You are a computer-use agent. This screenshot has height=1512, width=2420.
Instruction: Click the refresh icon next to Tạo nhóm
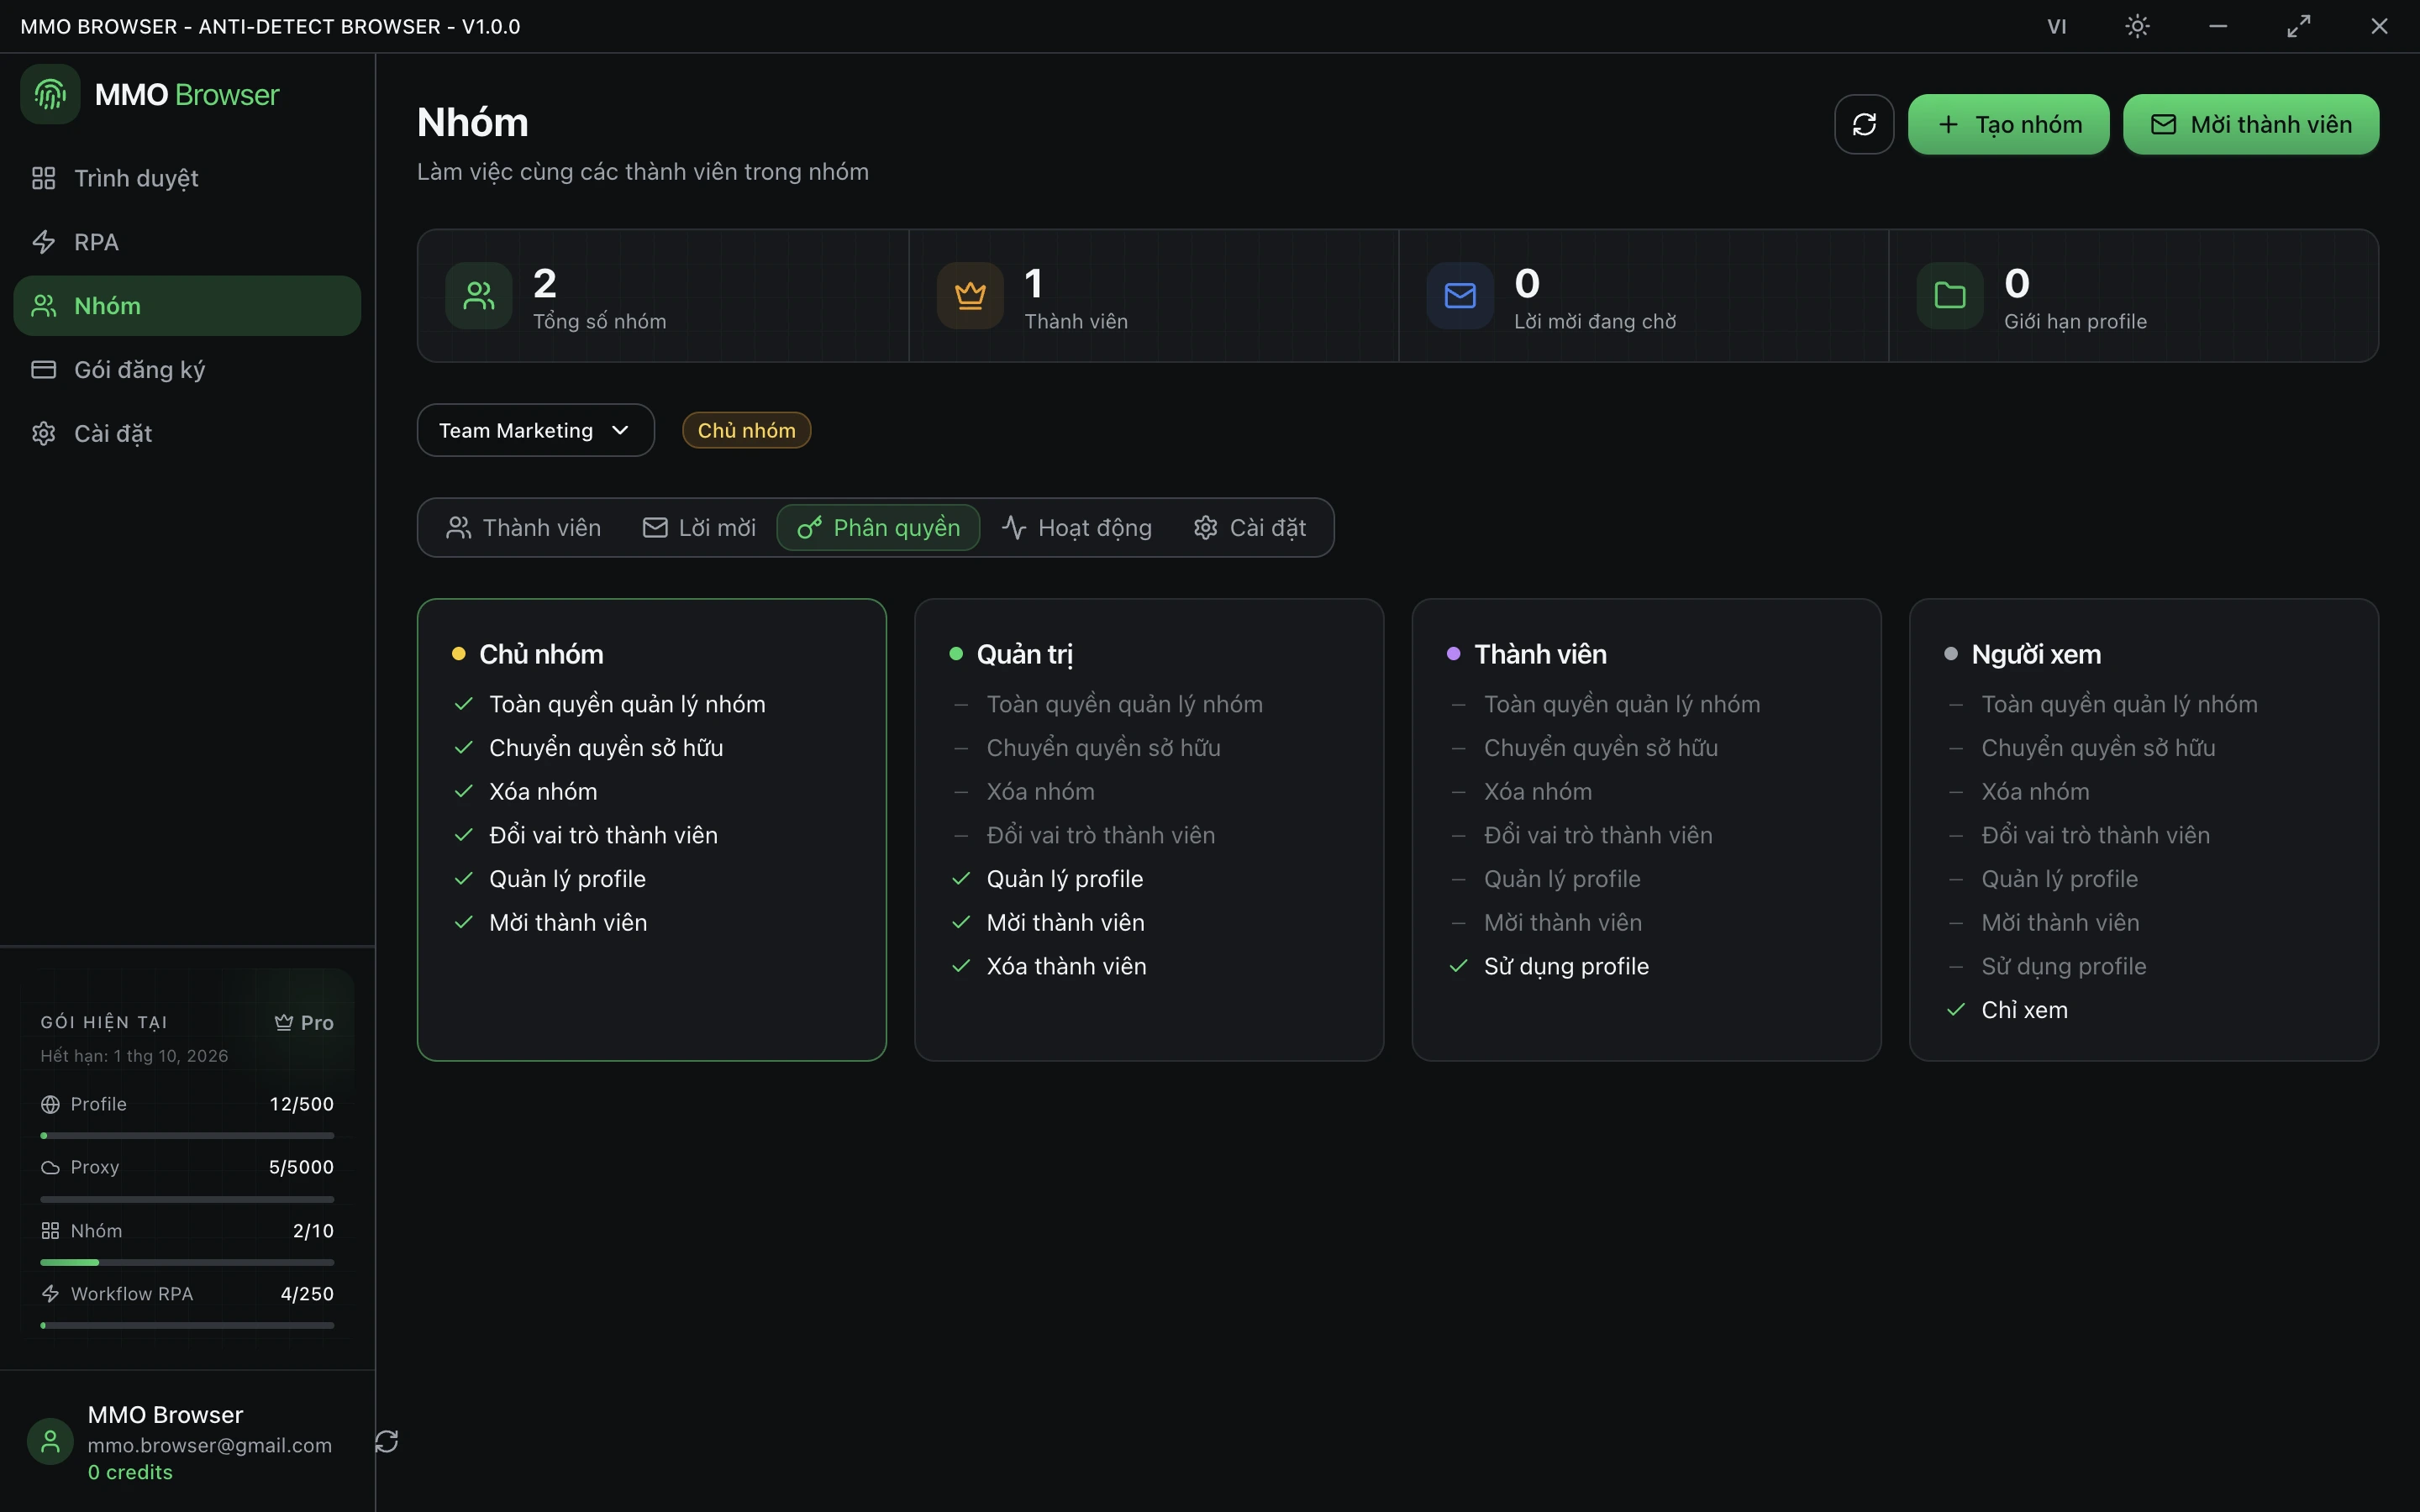1864,124
